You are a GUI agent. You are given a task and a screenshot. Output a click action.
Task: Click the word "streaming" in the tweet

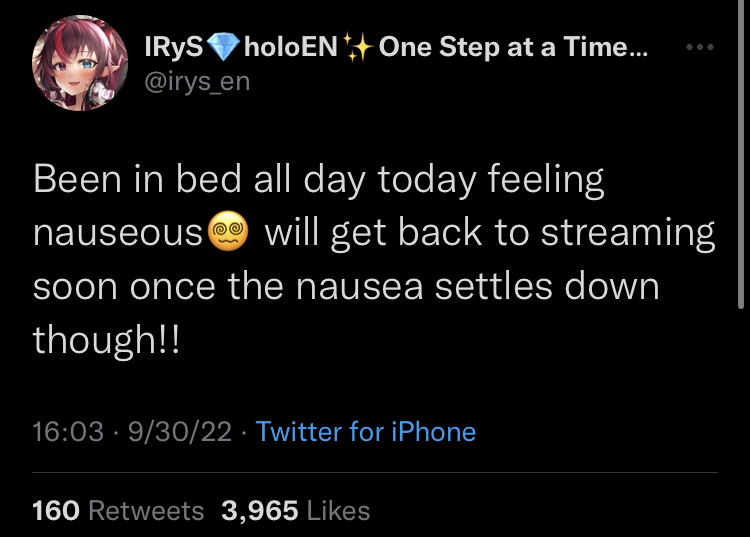click(x=628, y=234)
